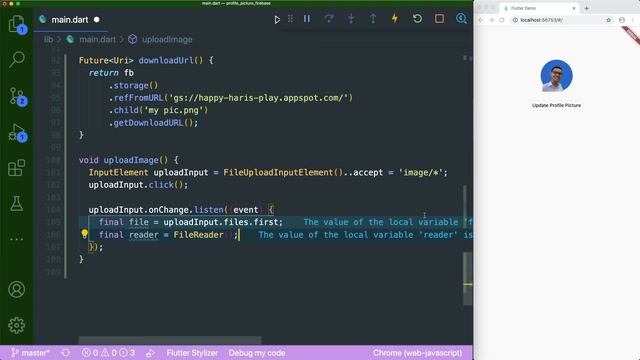
Task: Grab the debug toolbar drag handle
Action: (290, 19)
